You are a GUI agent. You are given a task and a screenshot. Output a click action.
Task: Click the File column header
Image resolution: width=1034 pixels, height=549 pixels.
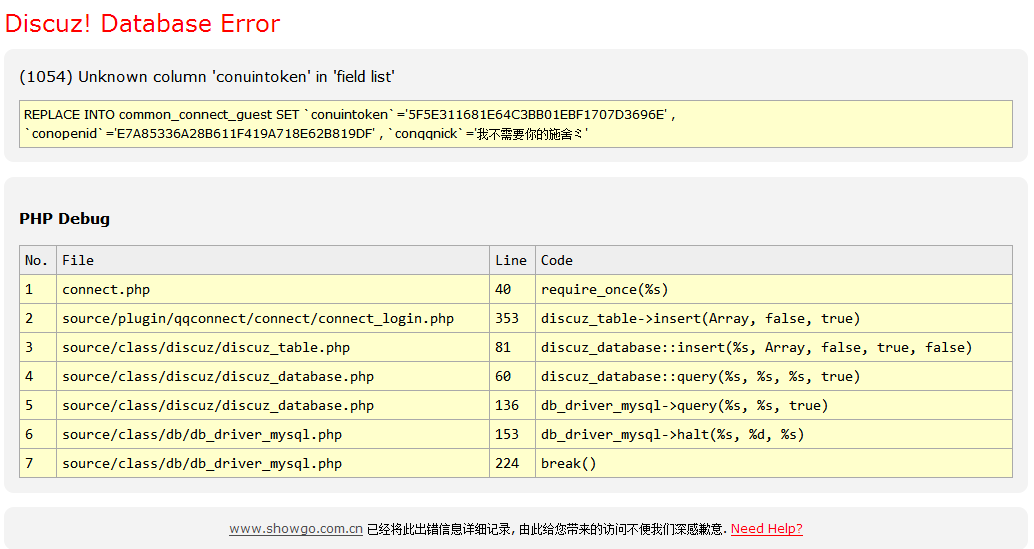273,260
